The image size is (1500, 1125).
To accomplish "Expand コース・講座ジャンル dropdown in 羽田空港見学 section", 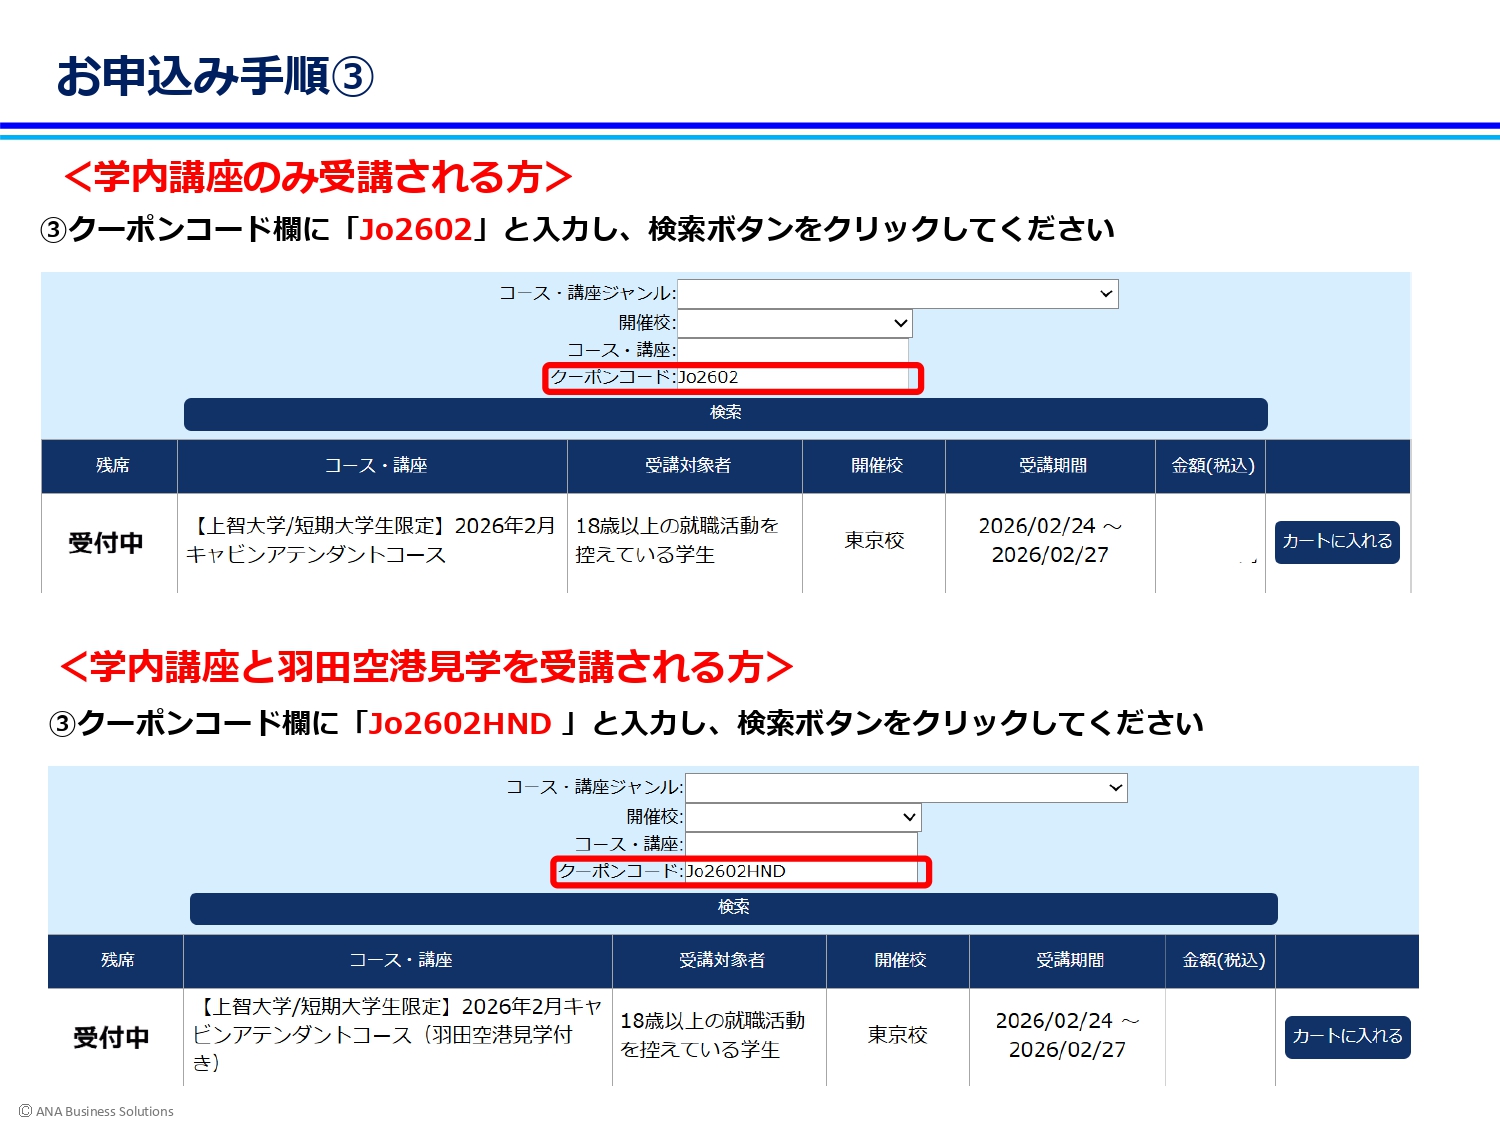I will click(x=906, y=788).
